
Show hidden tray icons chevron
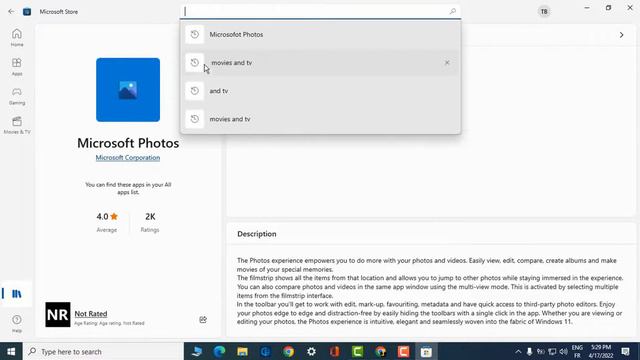pos(518,351)
